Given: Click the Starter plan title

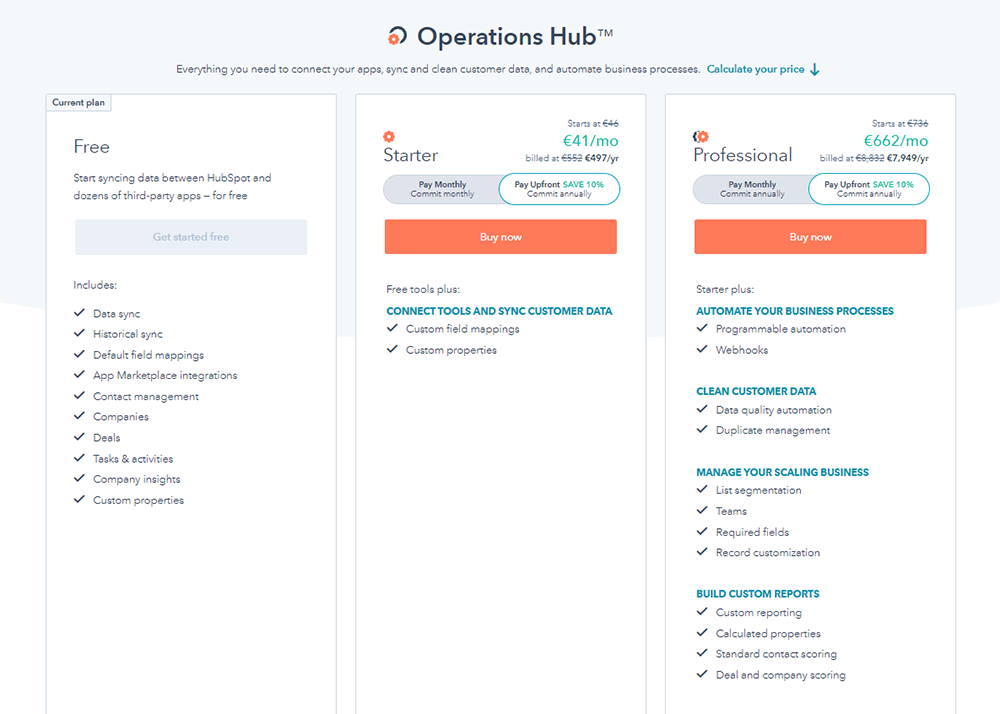Looking at the screenshot, I should pos(411,155).
